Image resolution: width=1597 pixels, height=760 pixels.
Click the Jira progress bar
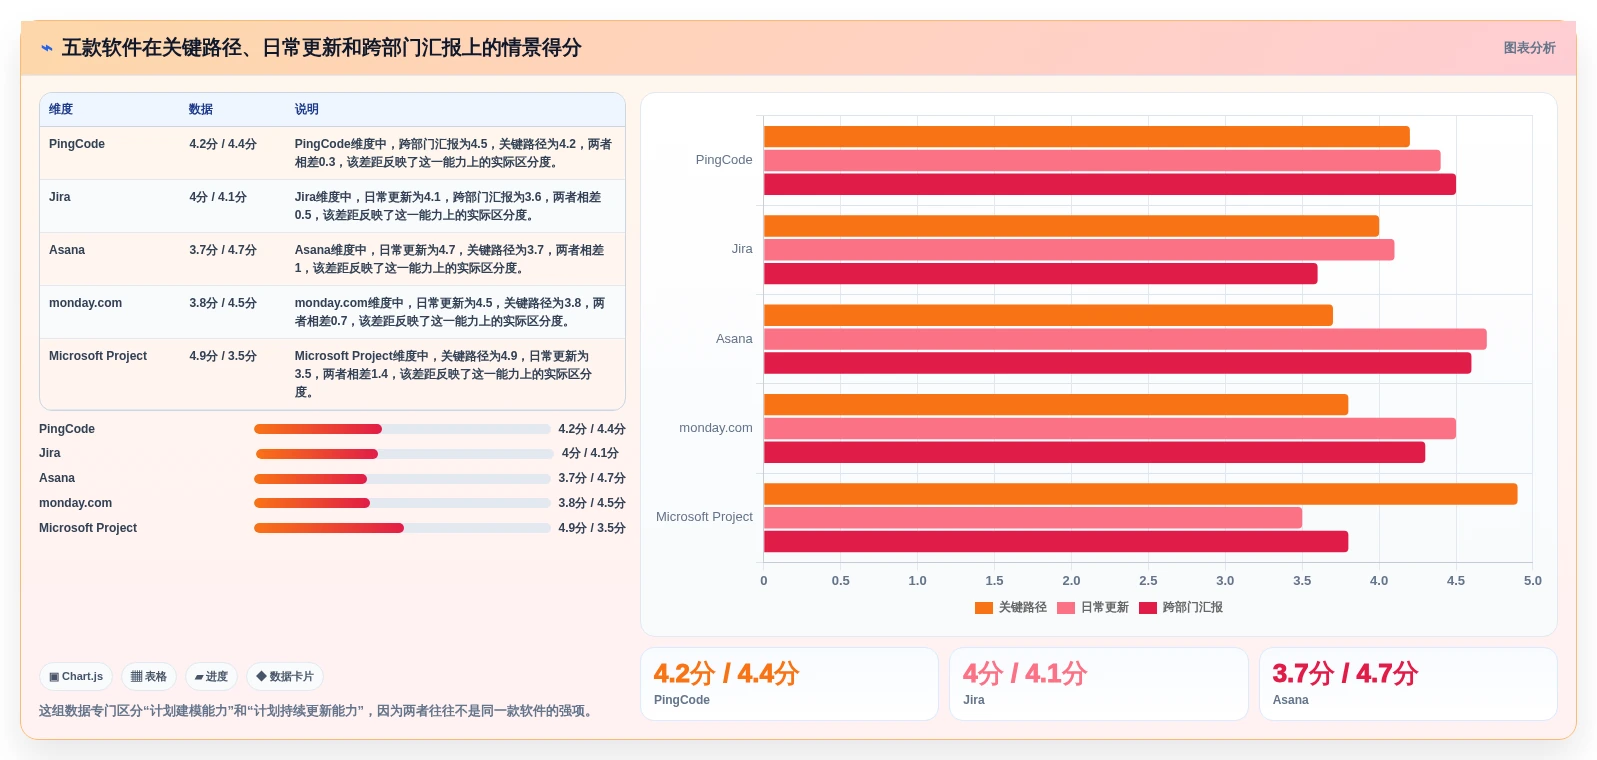coord(404,454)
